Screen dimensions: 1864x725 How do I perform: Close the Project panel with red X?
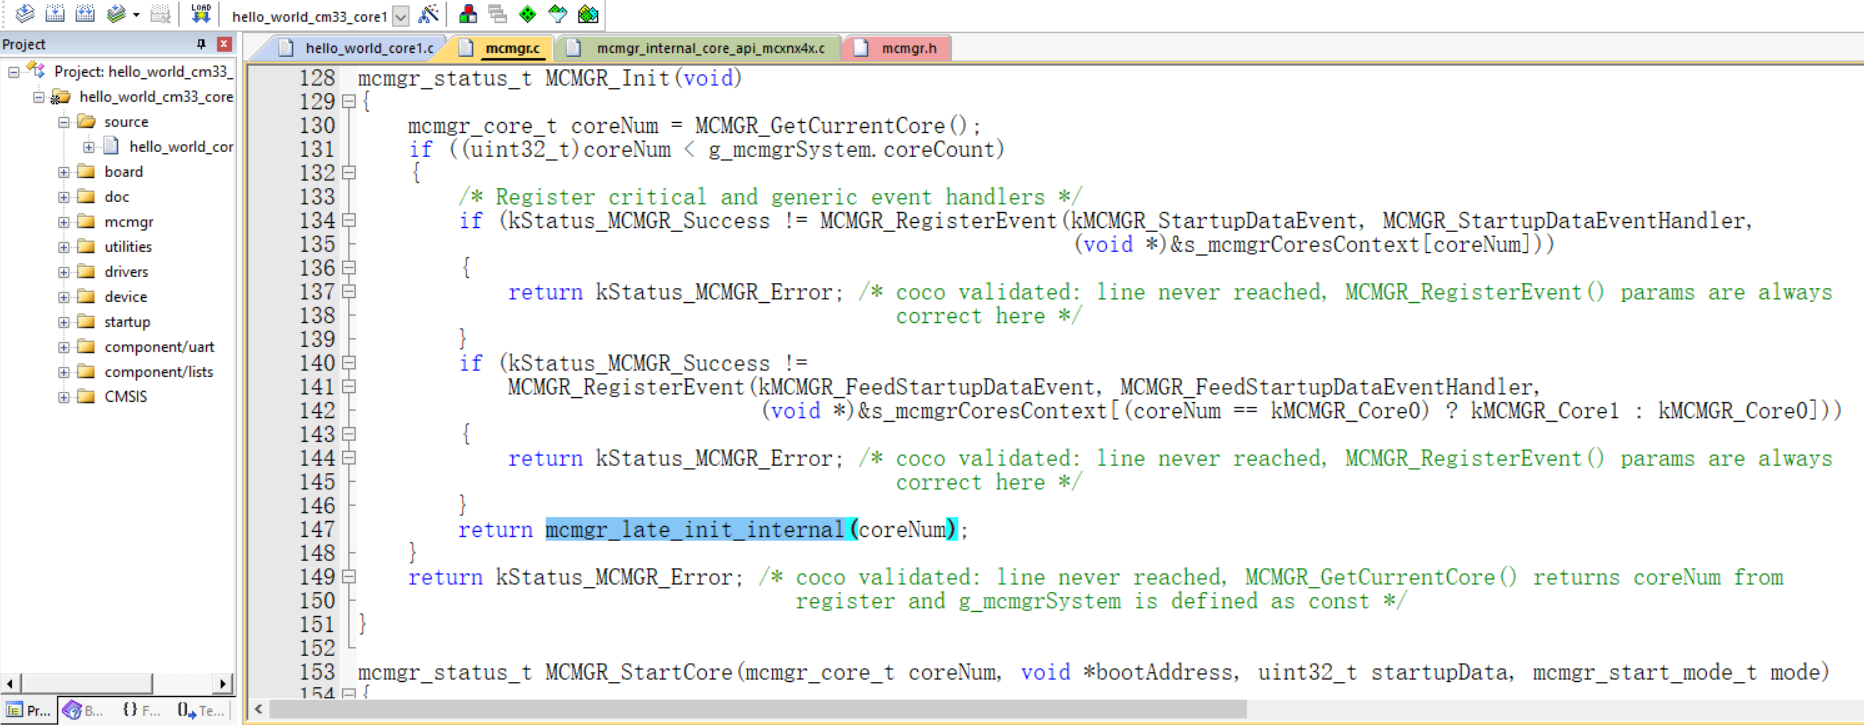224,44
